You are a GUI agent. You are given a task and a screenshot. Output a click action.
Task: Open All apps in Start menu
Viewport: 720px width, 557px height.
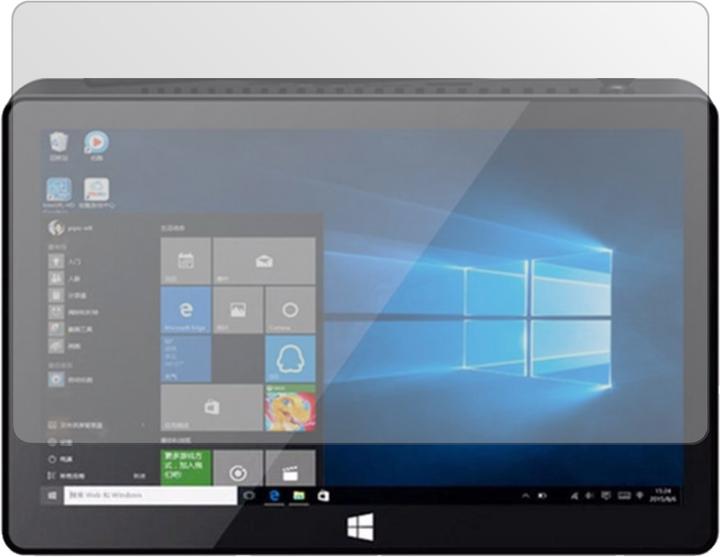pos(67,476)
